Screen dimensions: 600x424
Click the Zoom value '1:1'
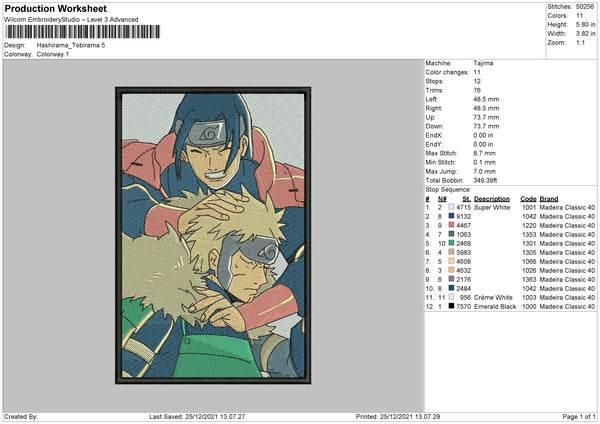(580, 42)
